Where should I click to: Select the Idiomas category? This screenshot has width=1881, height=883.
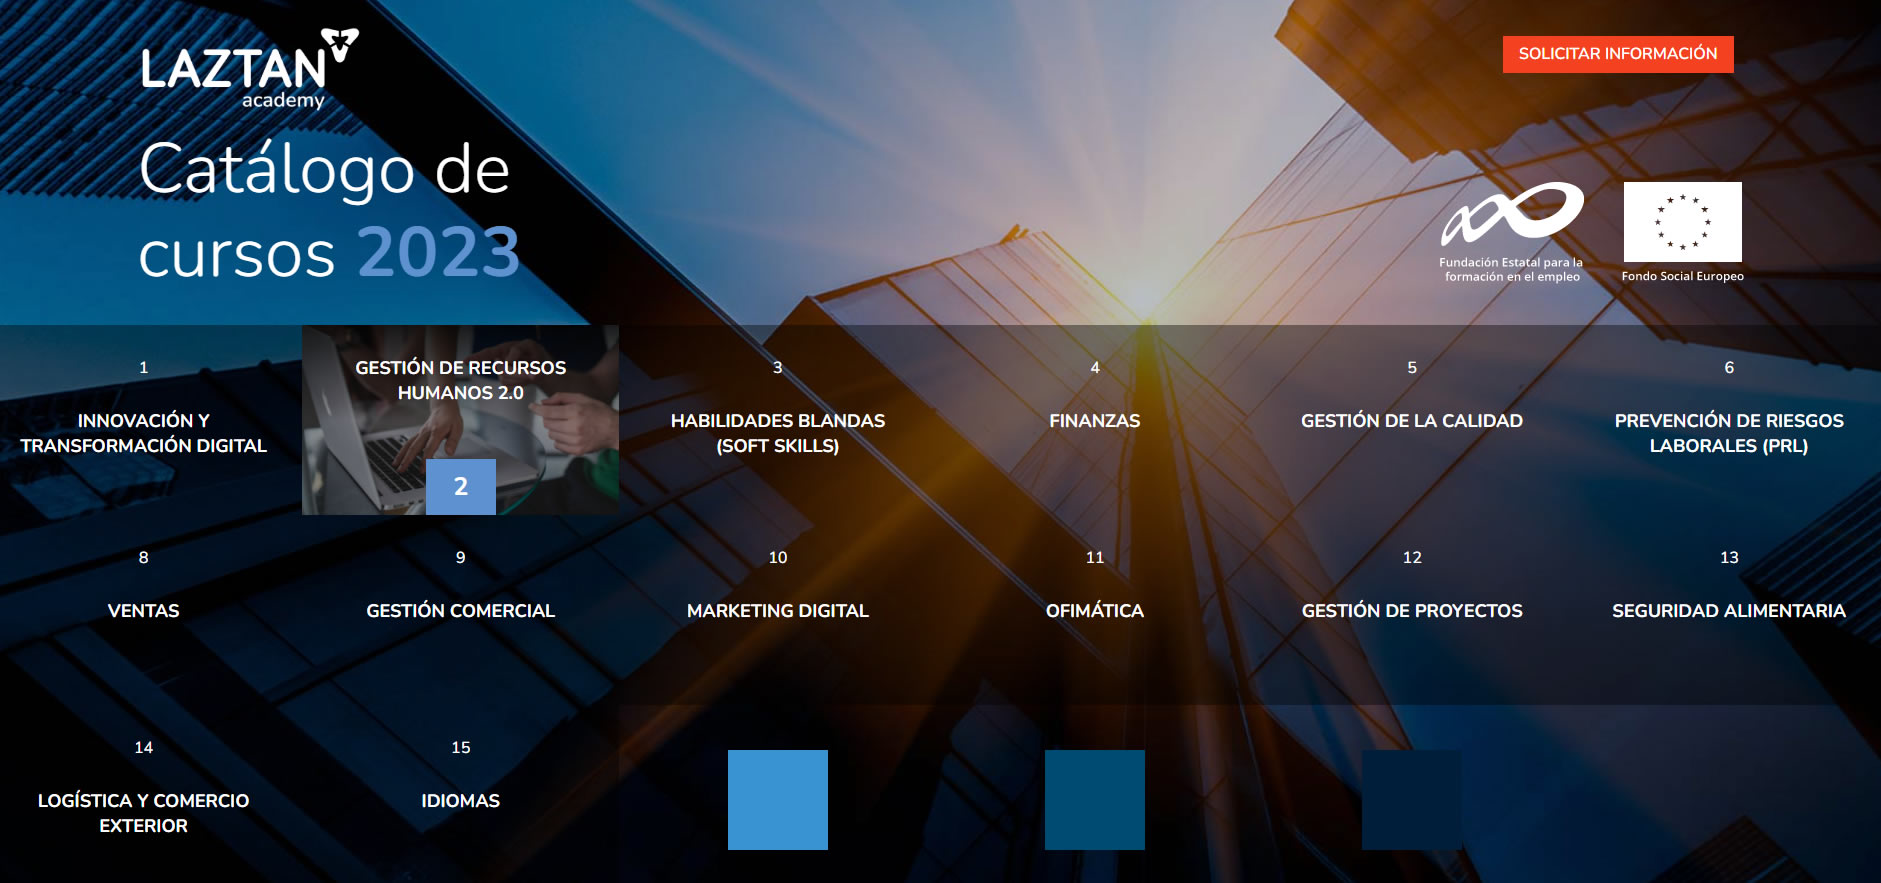[461, 801]
